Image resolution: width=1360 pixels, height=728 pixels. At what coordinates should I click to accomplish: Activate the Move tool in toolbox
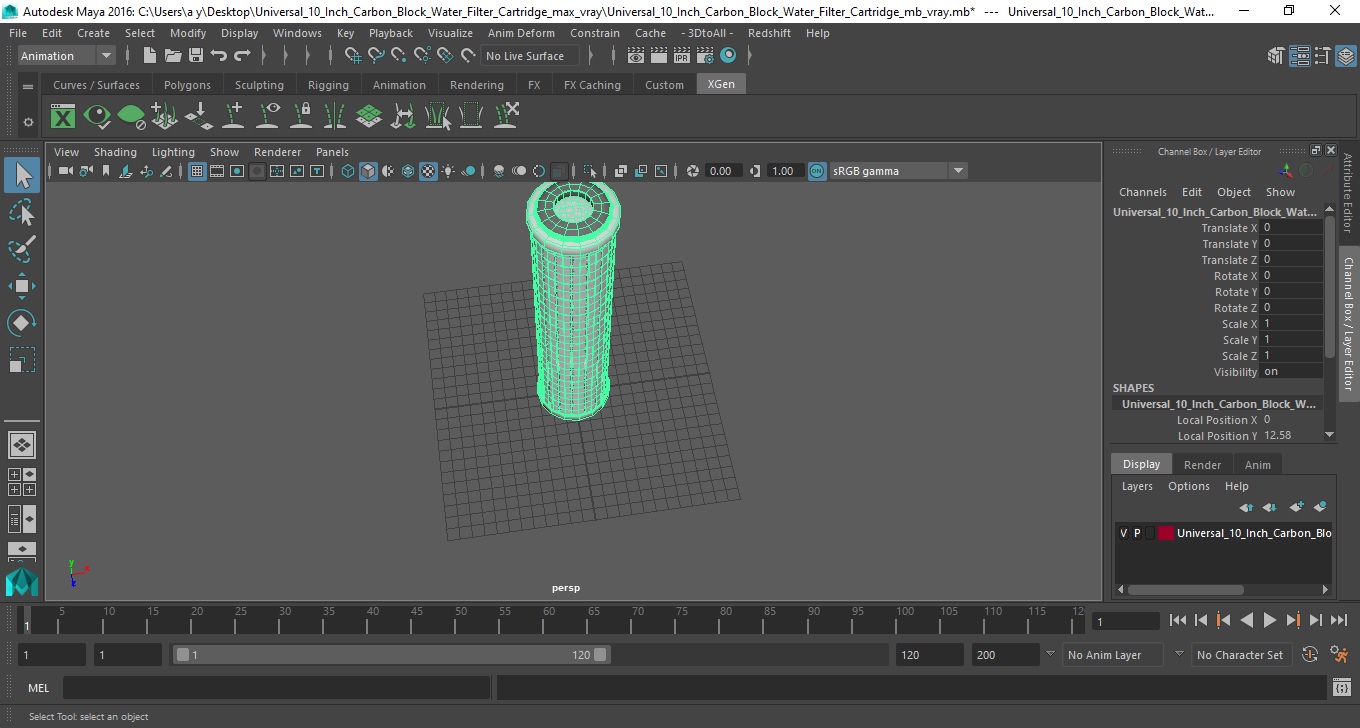coord(22,286)
